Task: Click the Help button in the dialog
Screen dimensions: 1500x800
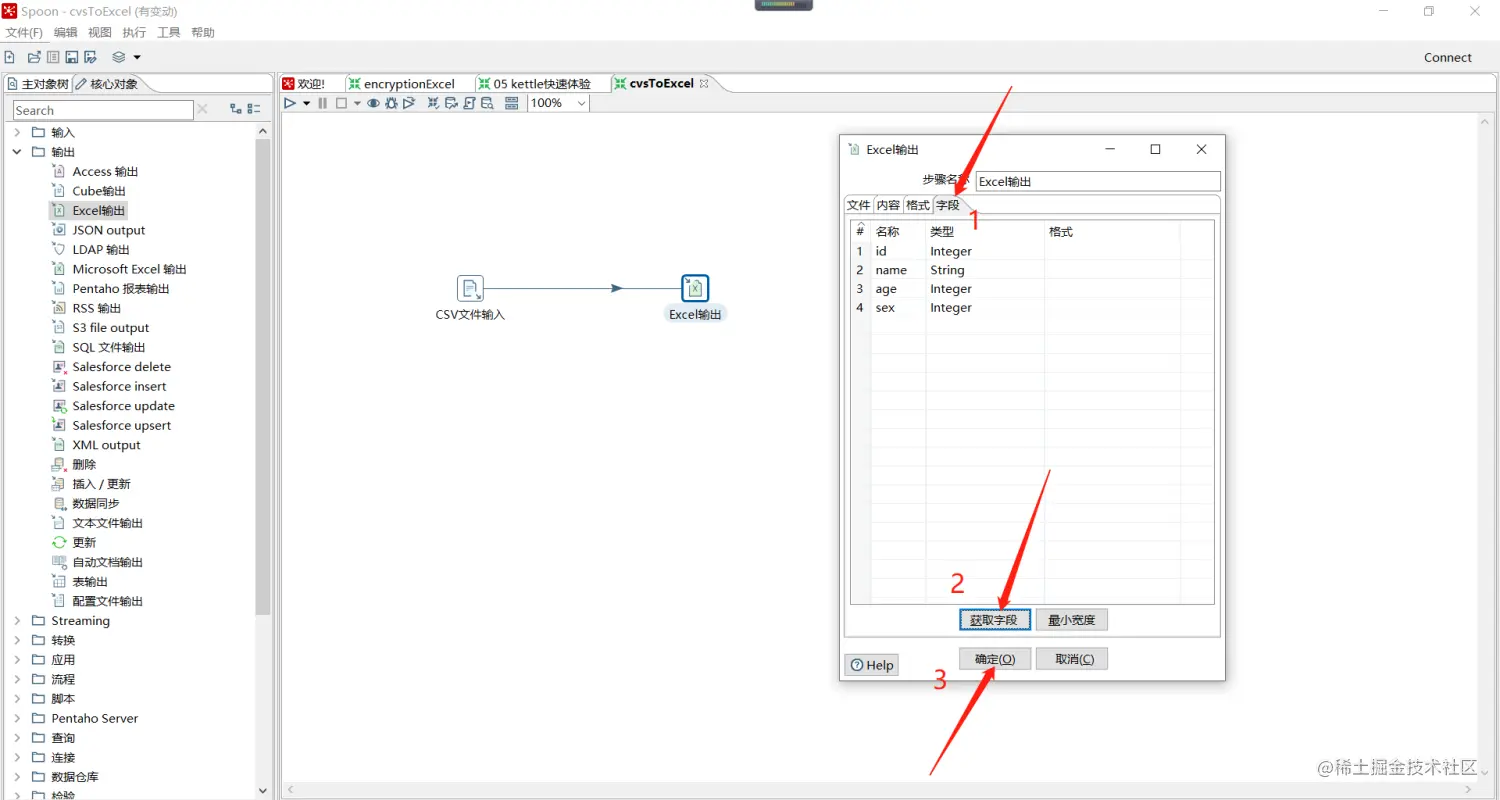Action: pyautogui.click(x=872, y=665)
